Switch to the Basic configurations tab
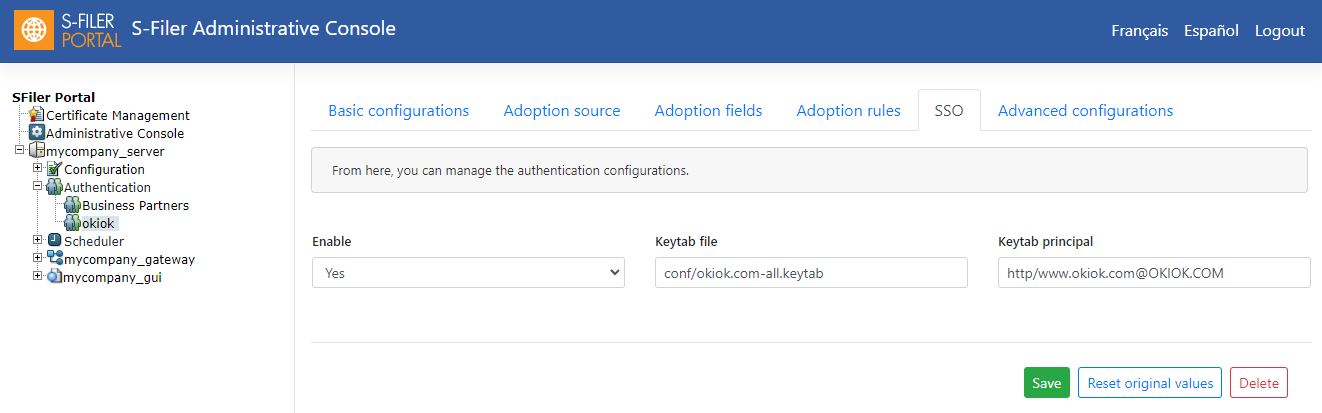This screenshot has height=413, width=1322. click(398, 111)
